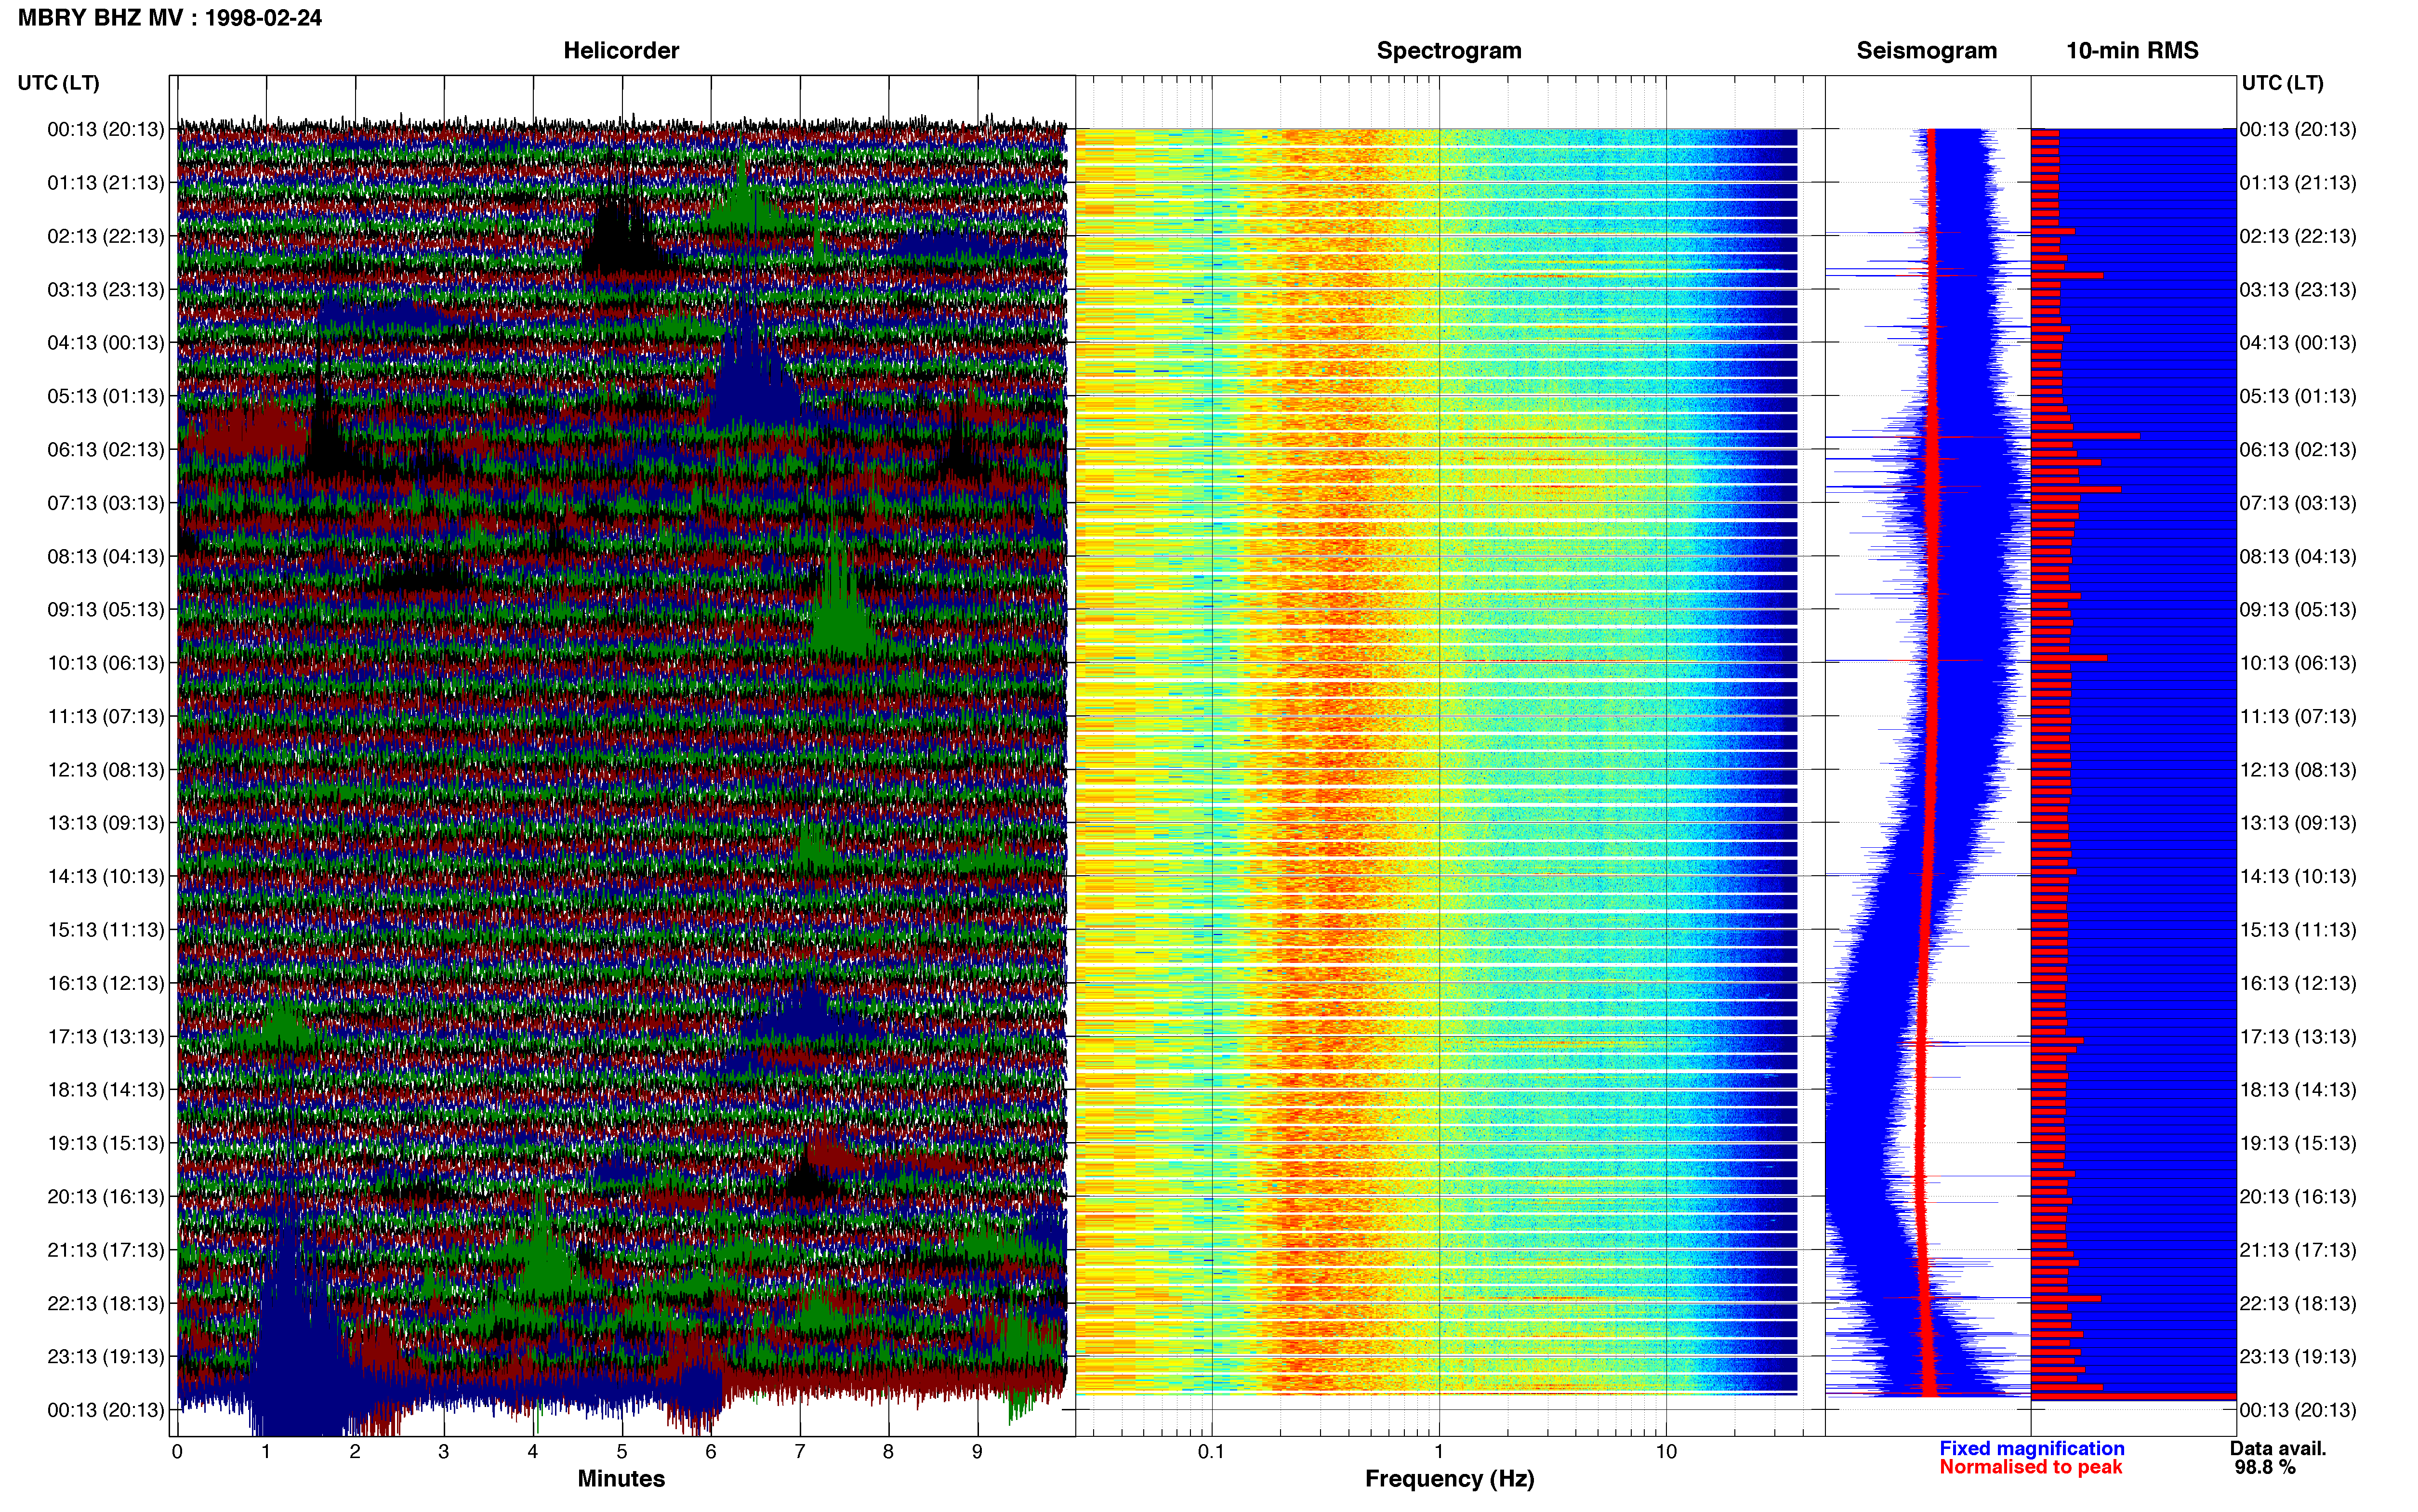The image size is (2418, 1512).
Task: Click the right 'UTC (LT)' axis label
Action: pyautogui.click(x=2282, y=83)
